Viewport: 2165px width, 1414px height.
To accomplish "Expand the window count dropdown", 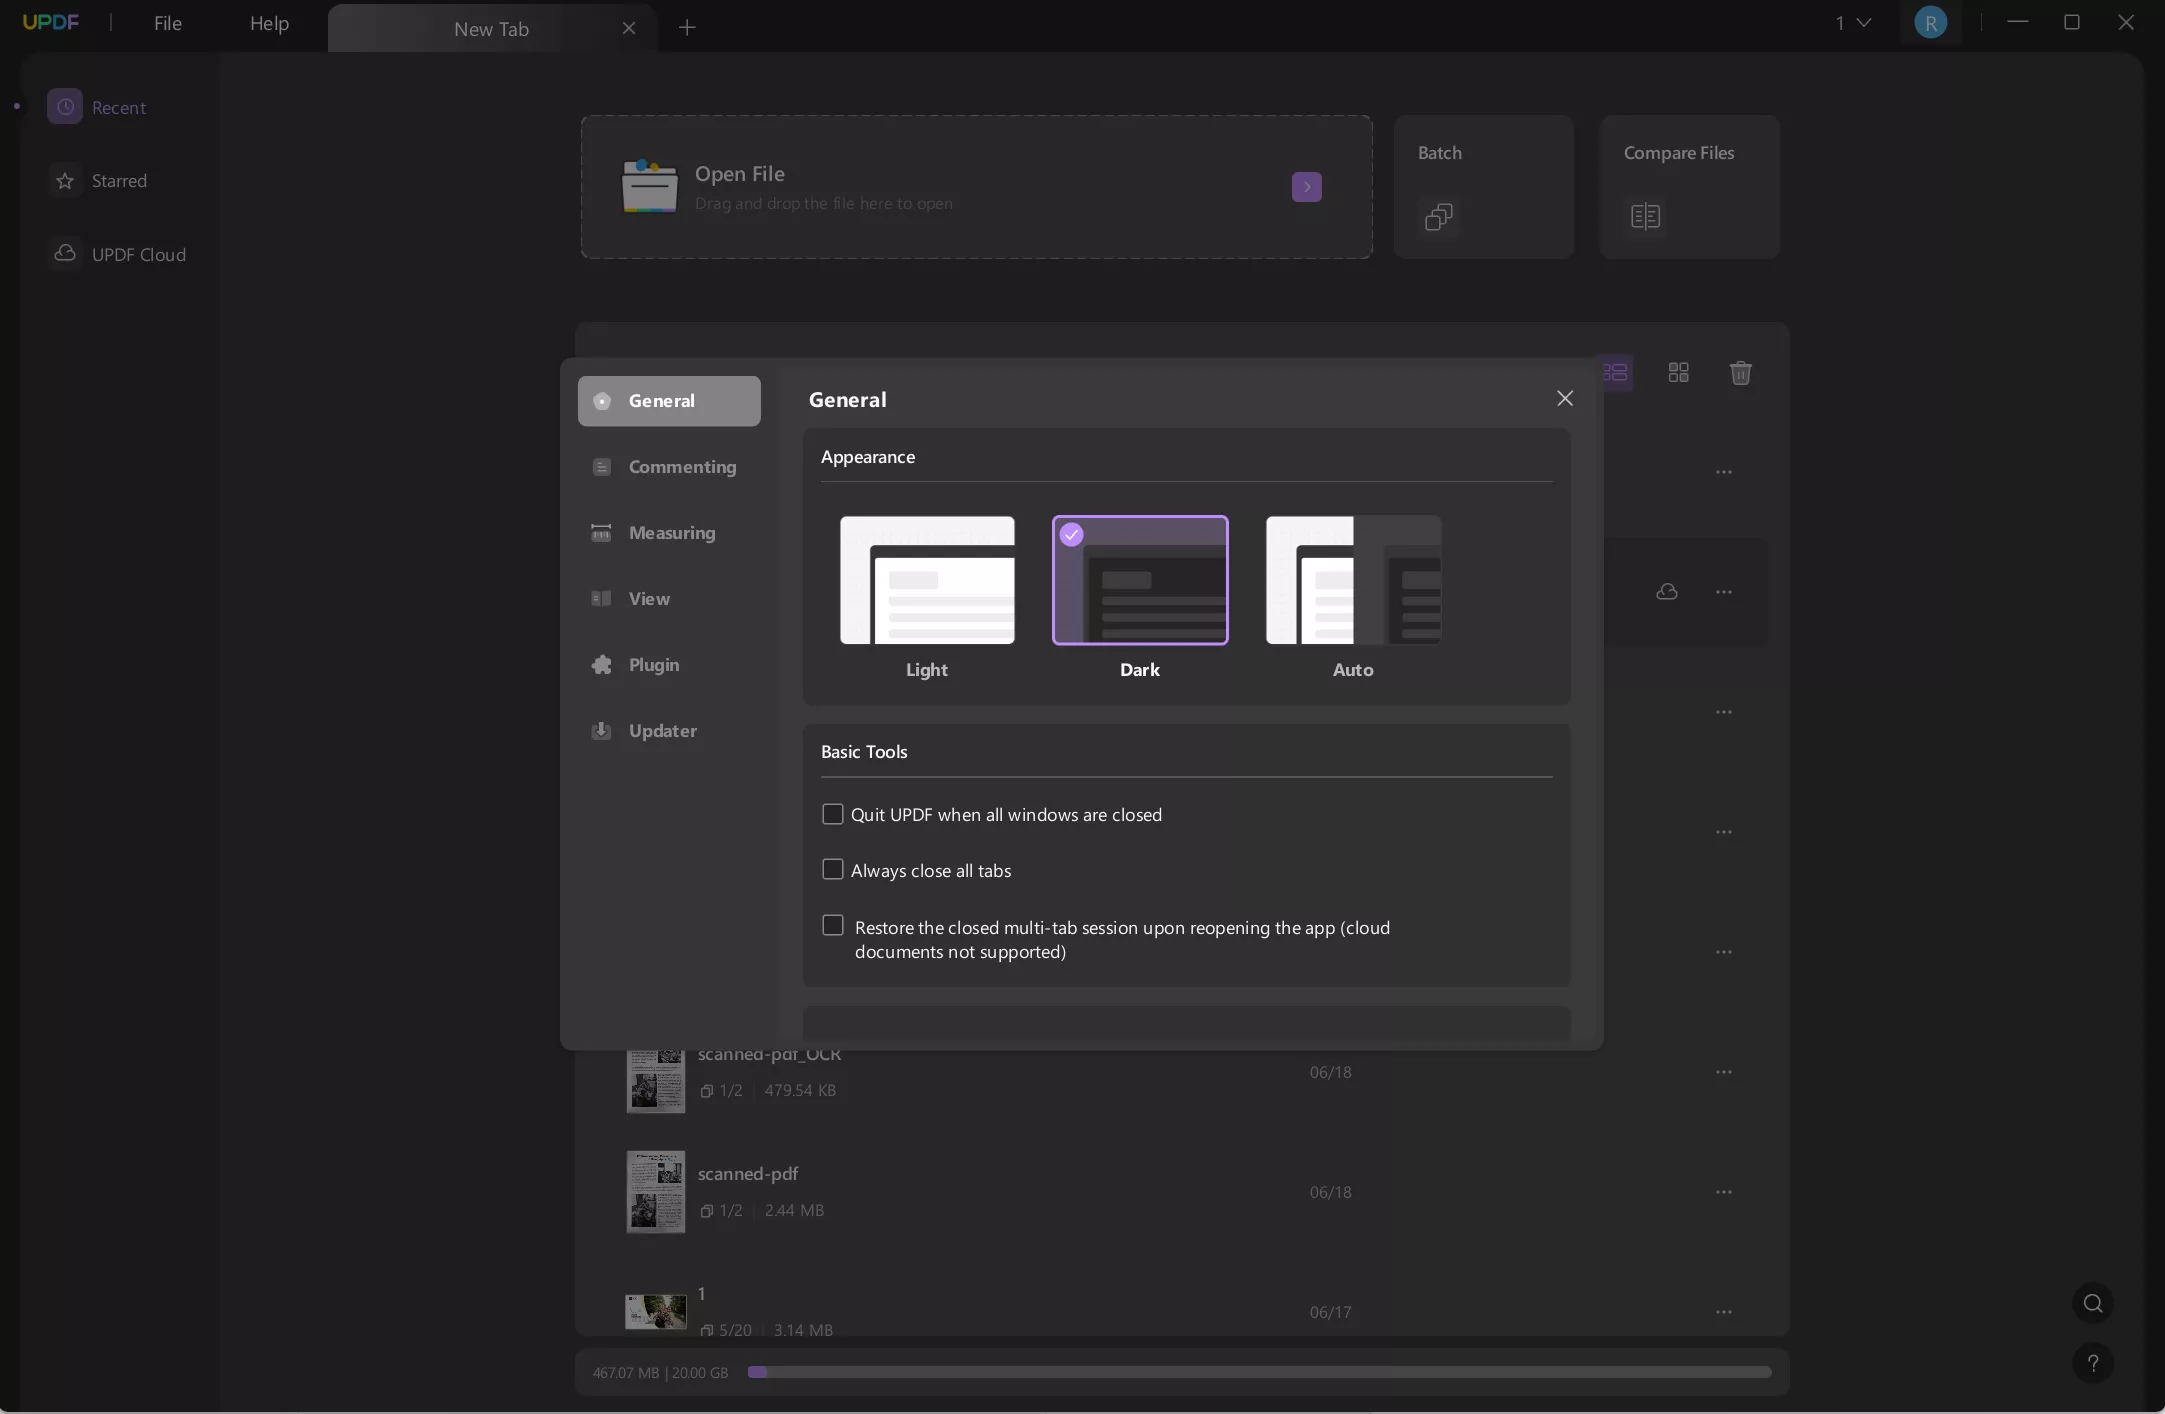I will [x=1853, y=23].
